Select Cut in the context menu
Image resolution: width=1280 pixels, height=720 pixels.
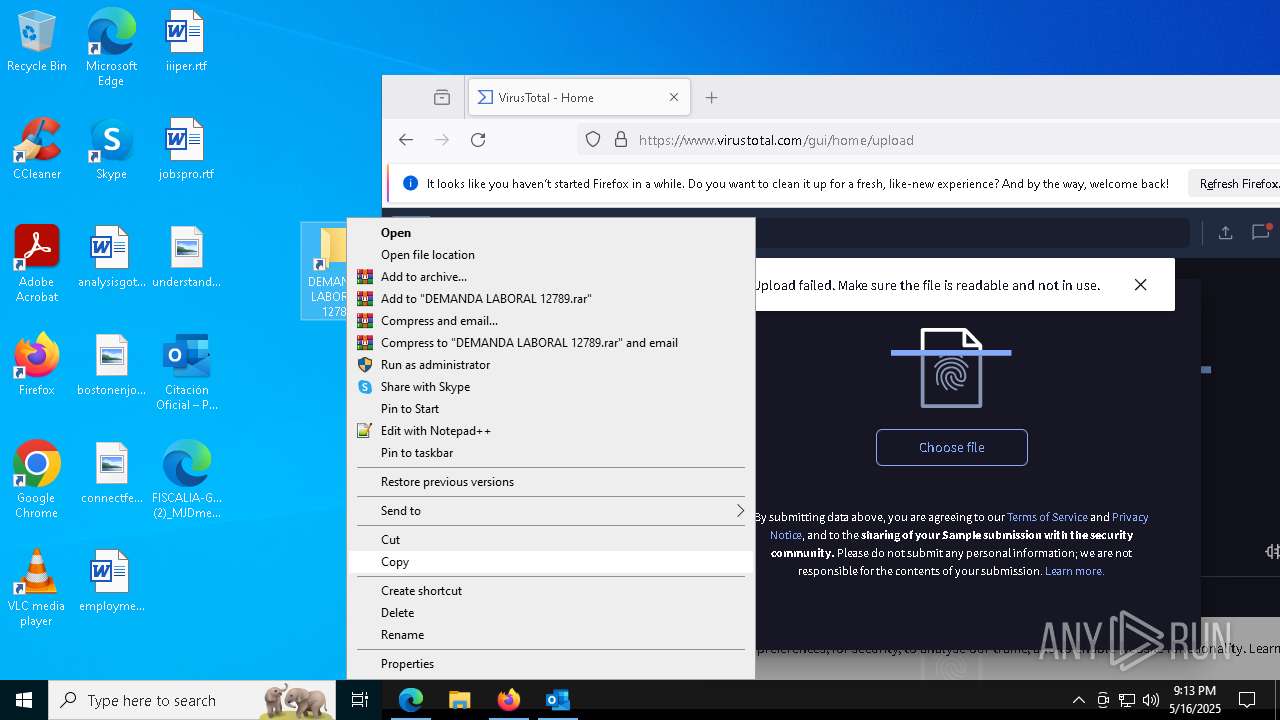coord(551,540)
